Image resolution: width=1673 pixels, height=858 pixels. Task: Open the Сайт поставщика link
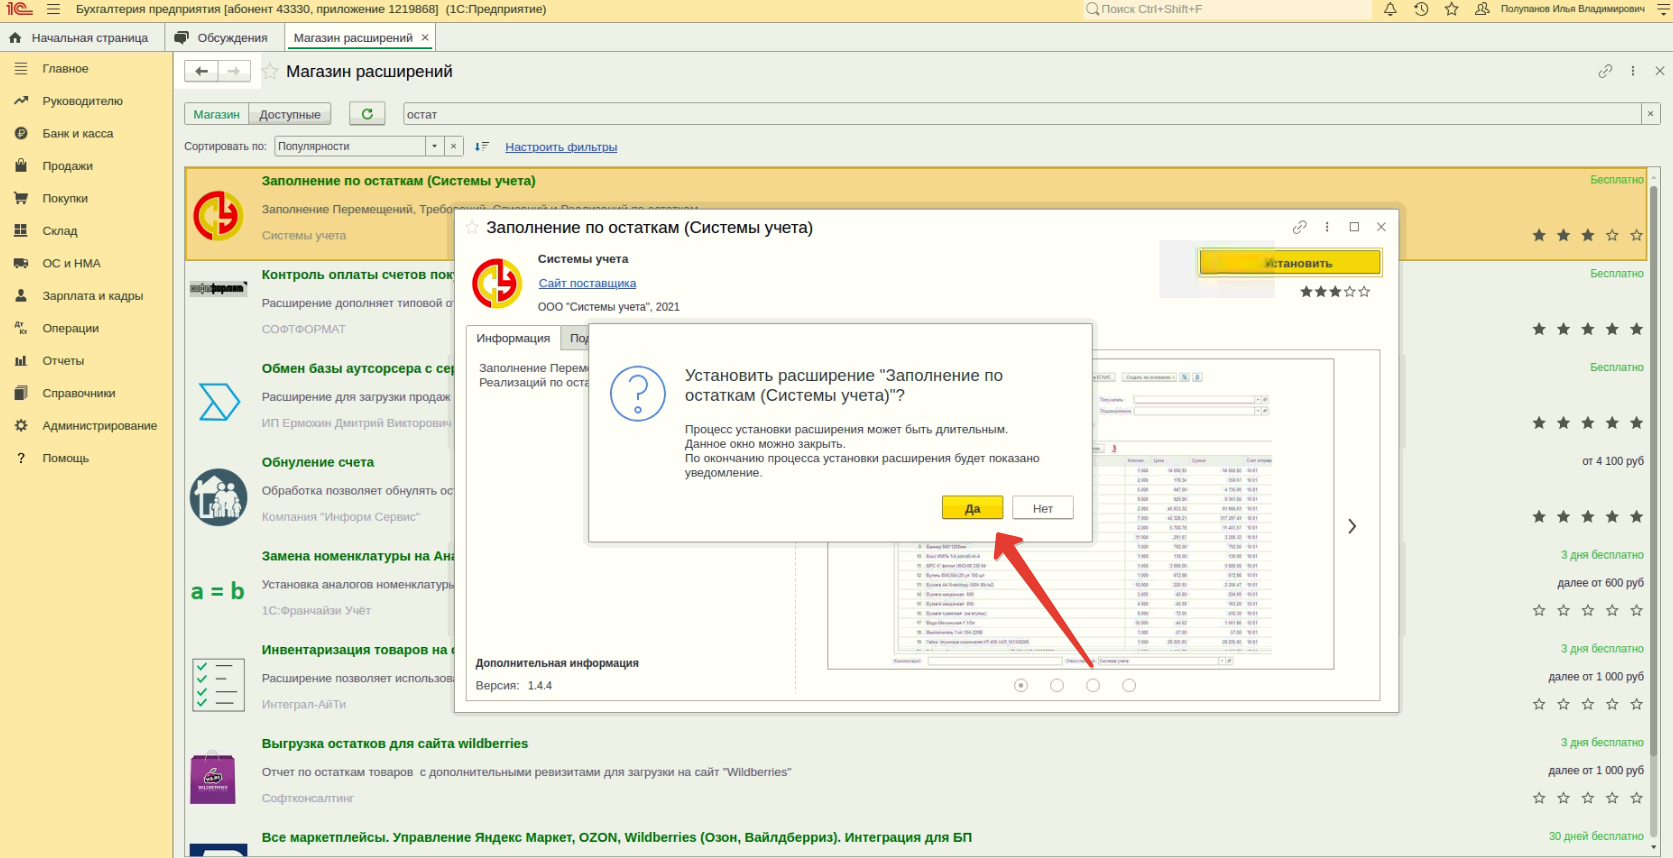tap(587, 283)
